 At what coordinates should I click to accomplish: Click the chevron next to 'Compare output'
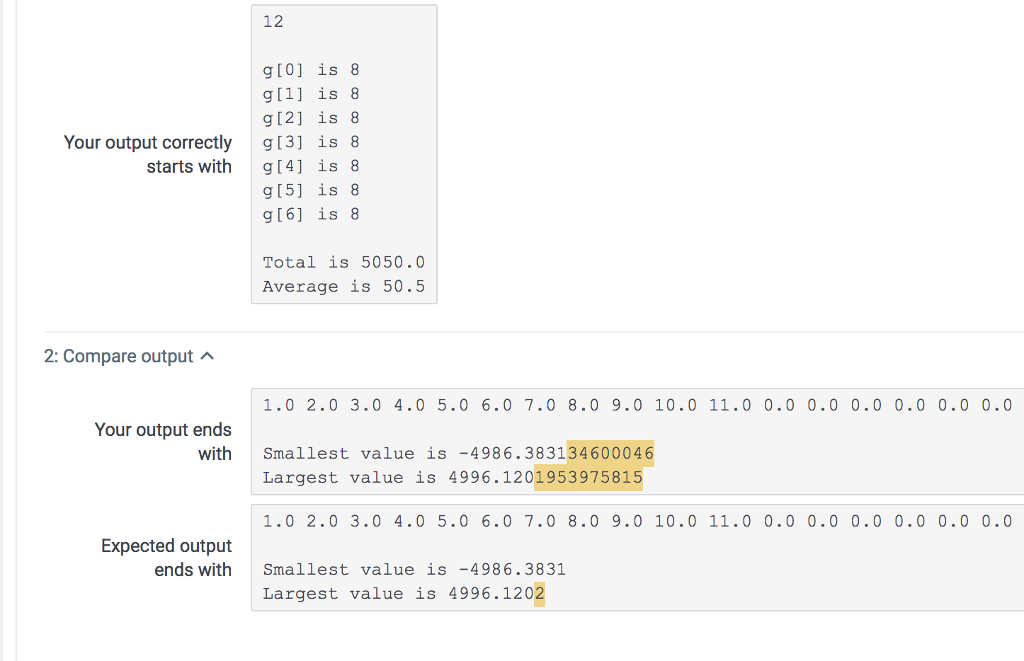pyautogui.click(x=206, y=355)
